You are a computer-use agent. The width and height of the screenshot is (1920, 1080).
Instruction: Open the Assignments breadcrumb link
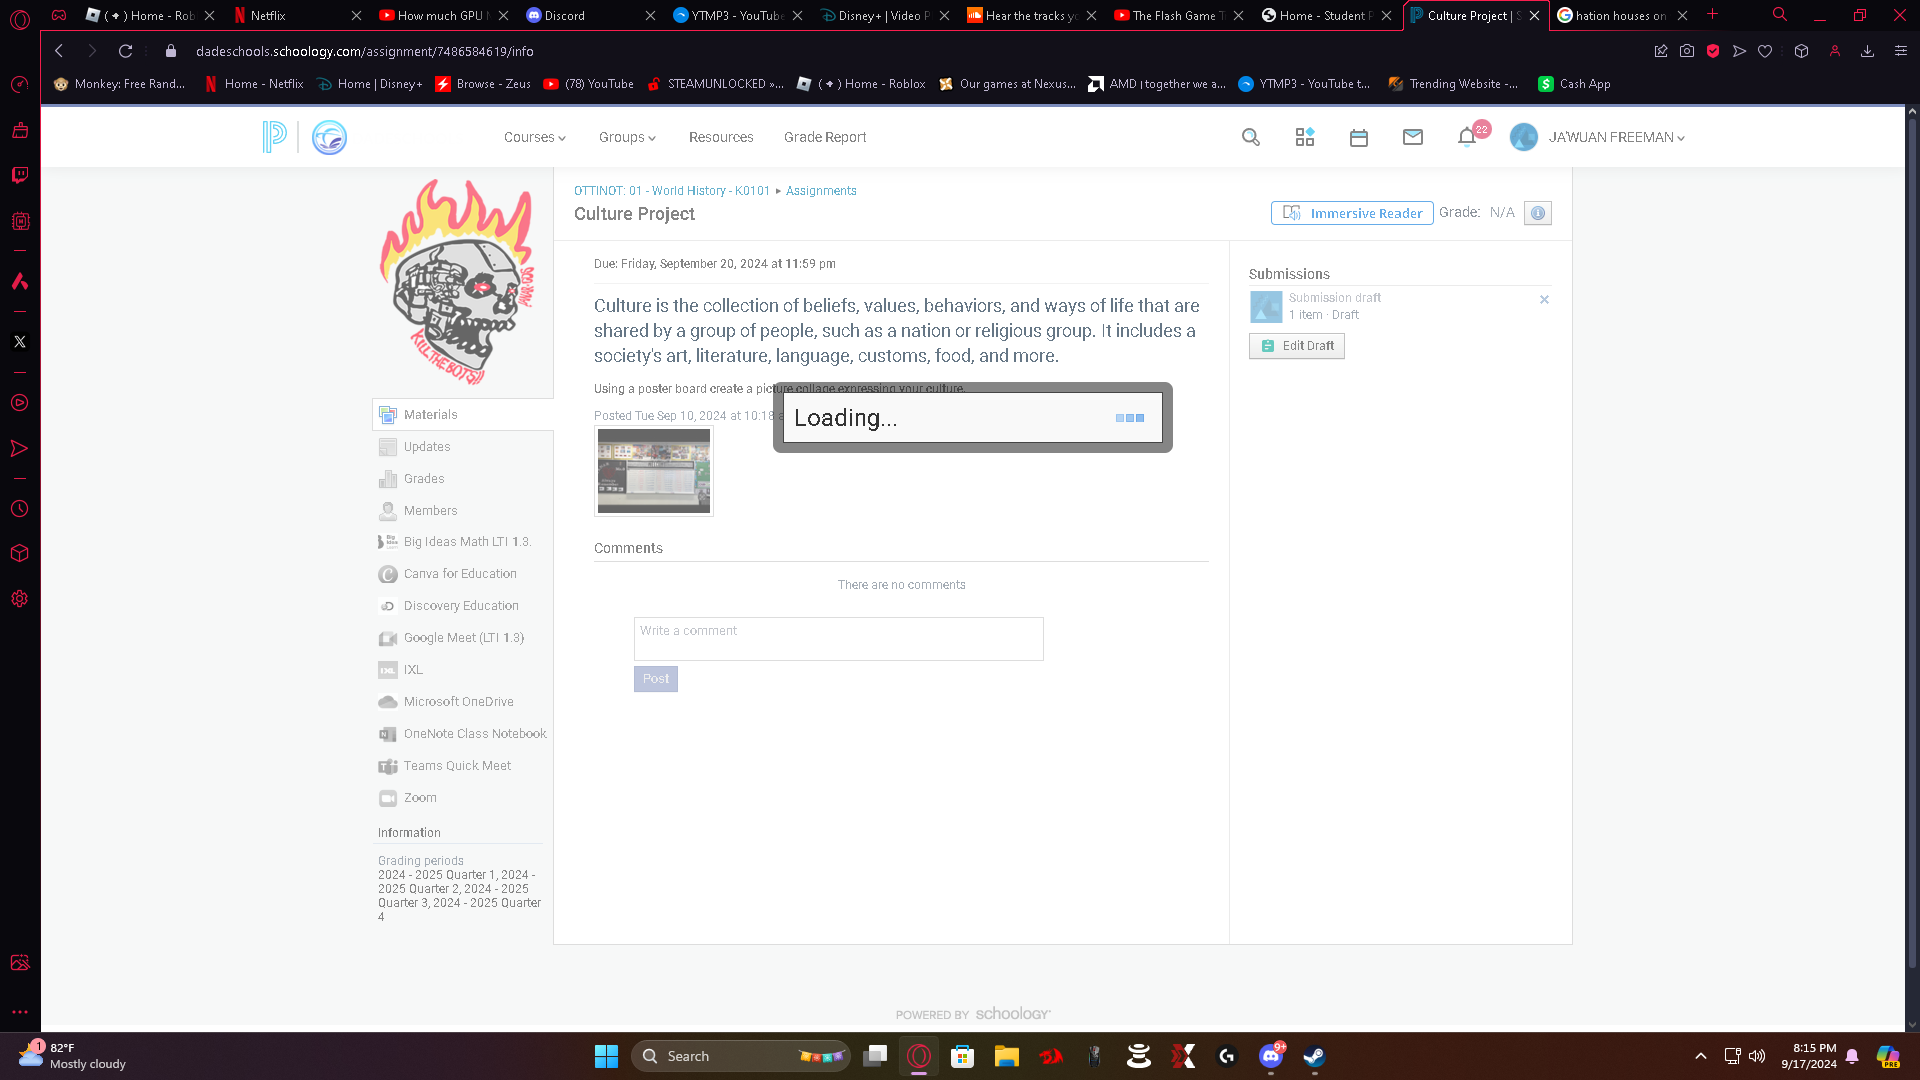click(820, 191)
